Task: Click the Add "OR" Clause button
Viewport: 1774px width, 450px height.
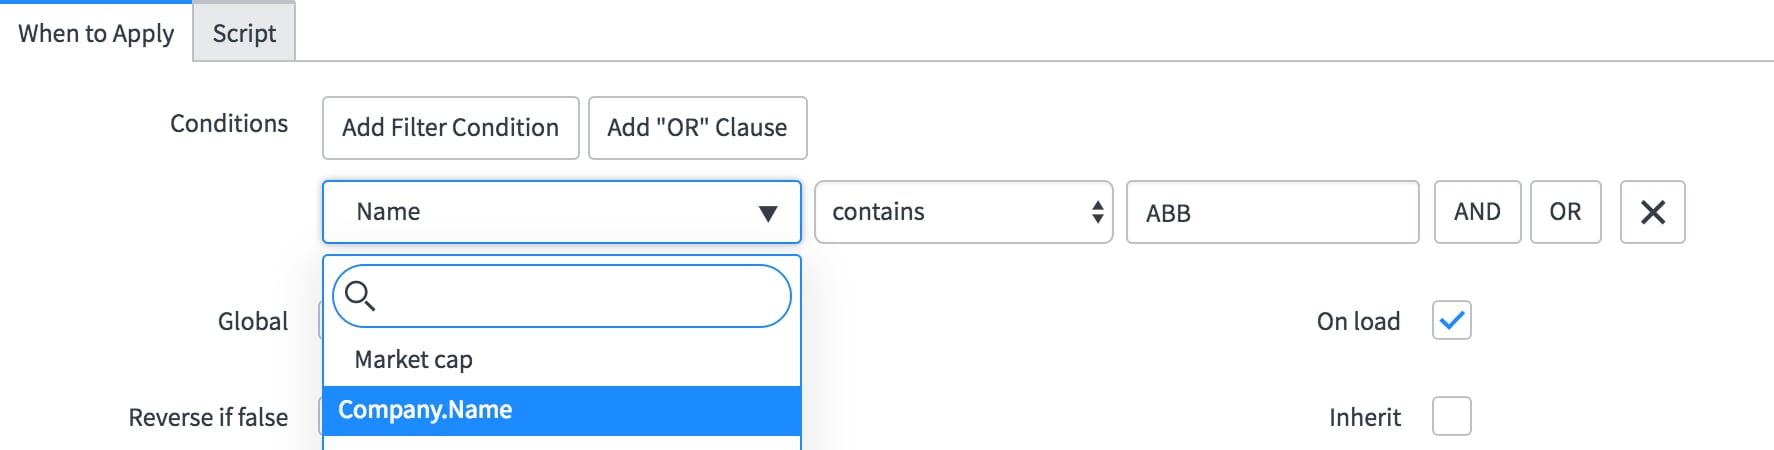Action: coord(697,128)
